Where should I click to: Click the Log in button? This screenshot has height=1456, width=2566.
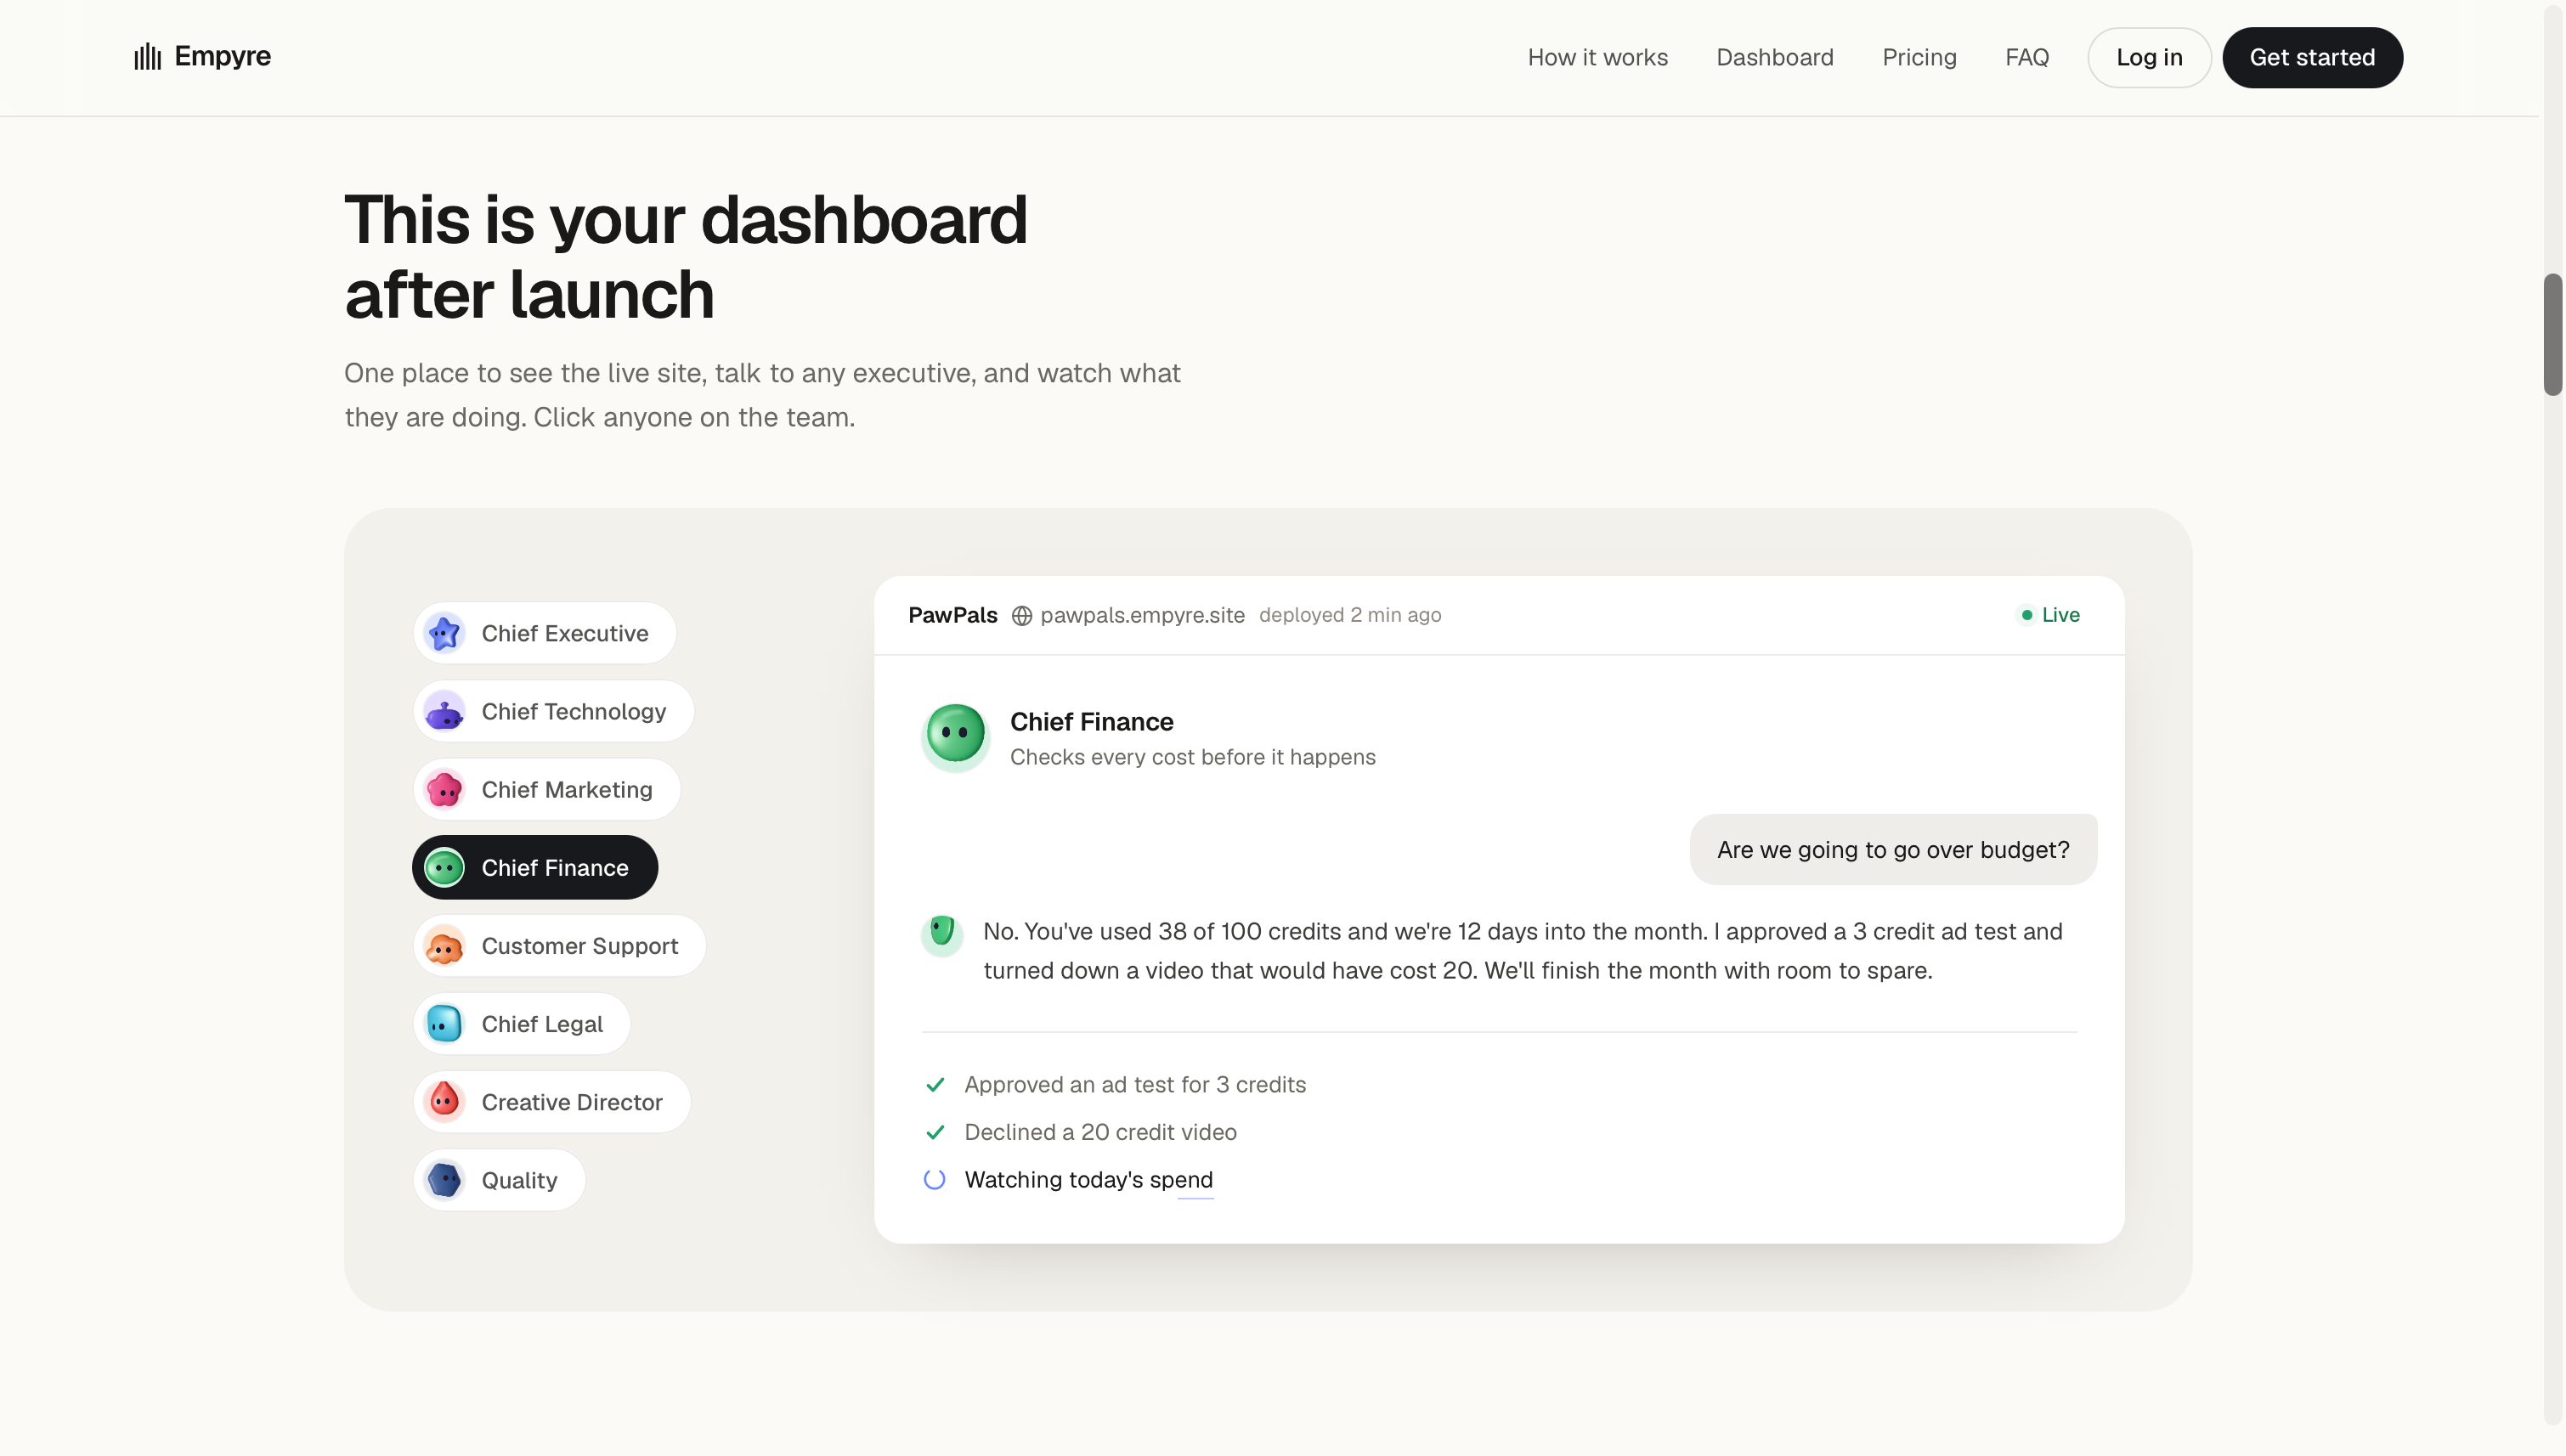pyautogui.click(x=2148, y=57)
